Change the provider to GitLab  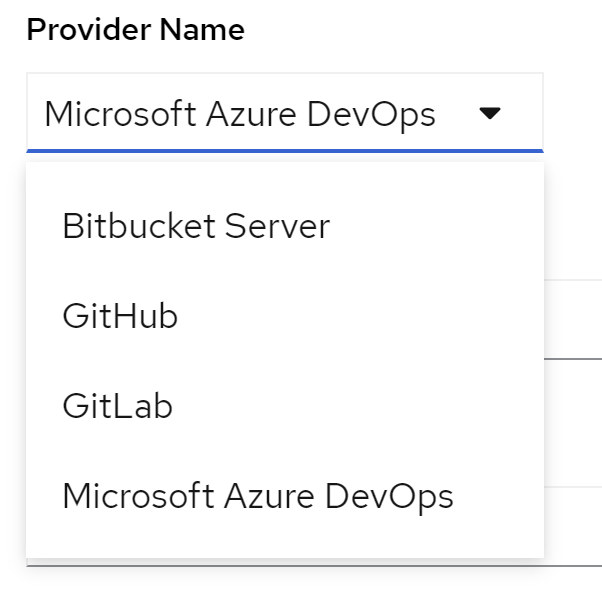click(x=117, y=406)
